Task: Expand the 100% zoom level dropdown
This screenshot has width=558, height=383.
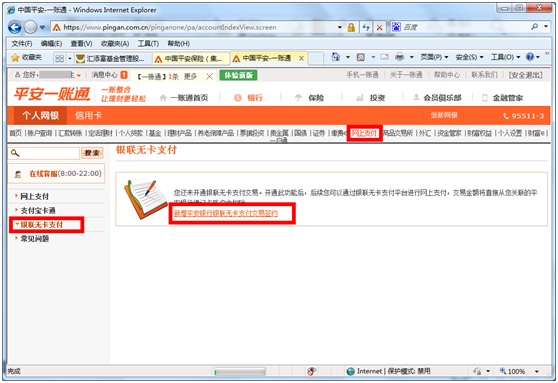Action: click(x=537, y=371)
